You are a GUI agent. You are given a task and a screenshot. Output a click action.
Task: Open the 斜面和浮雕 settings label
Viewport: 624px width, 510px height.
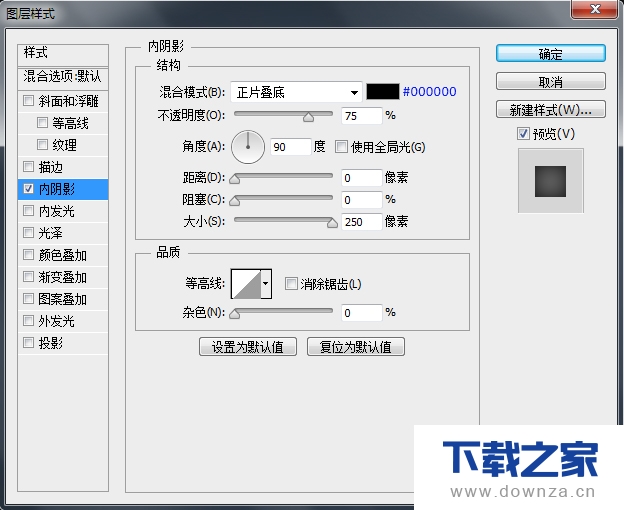coord(68,101)
